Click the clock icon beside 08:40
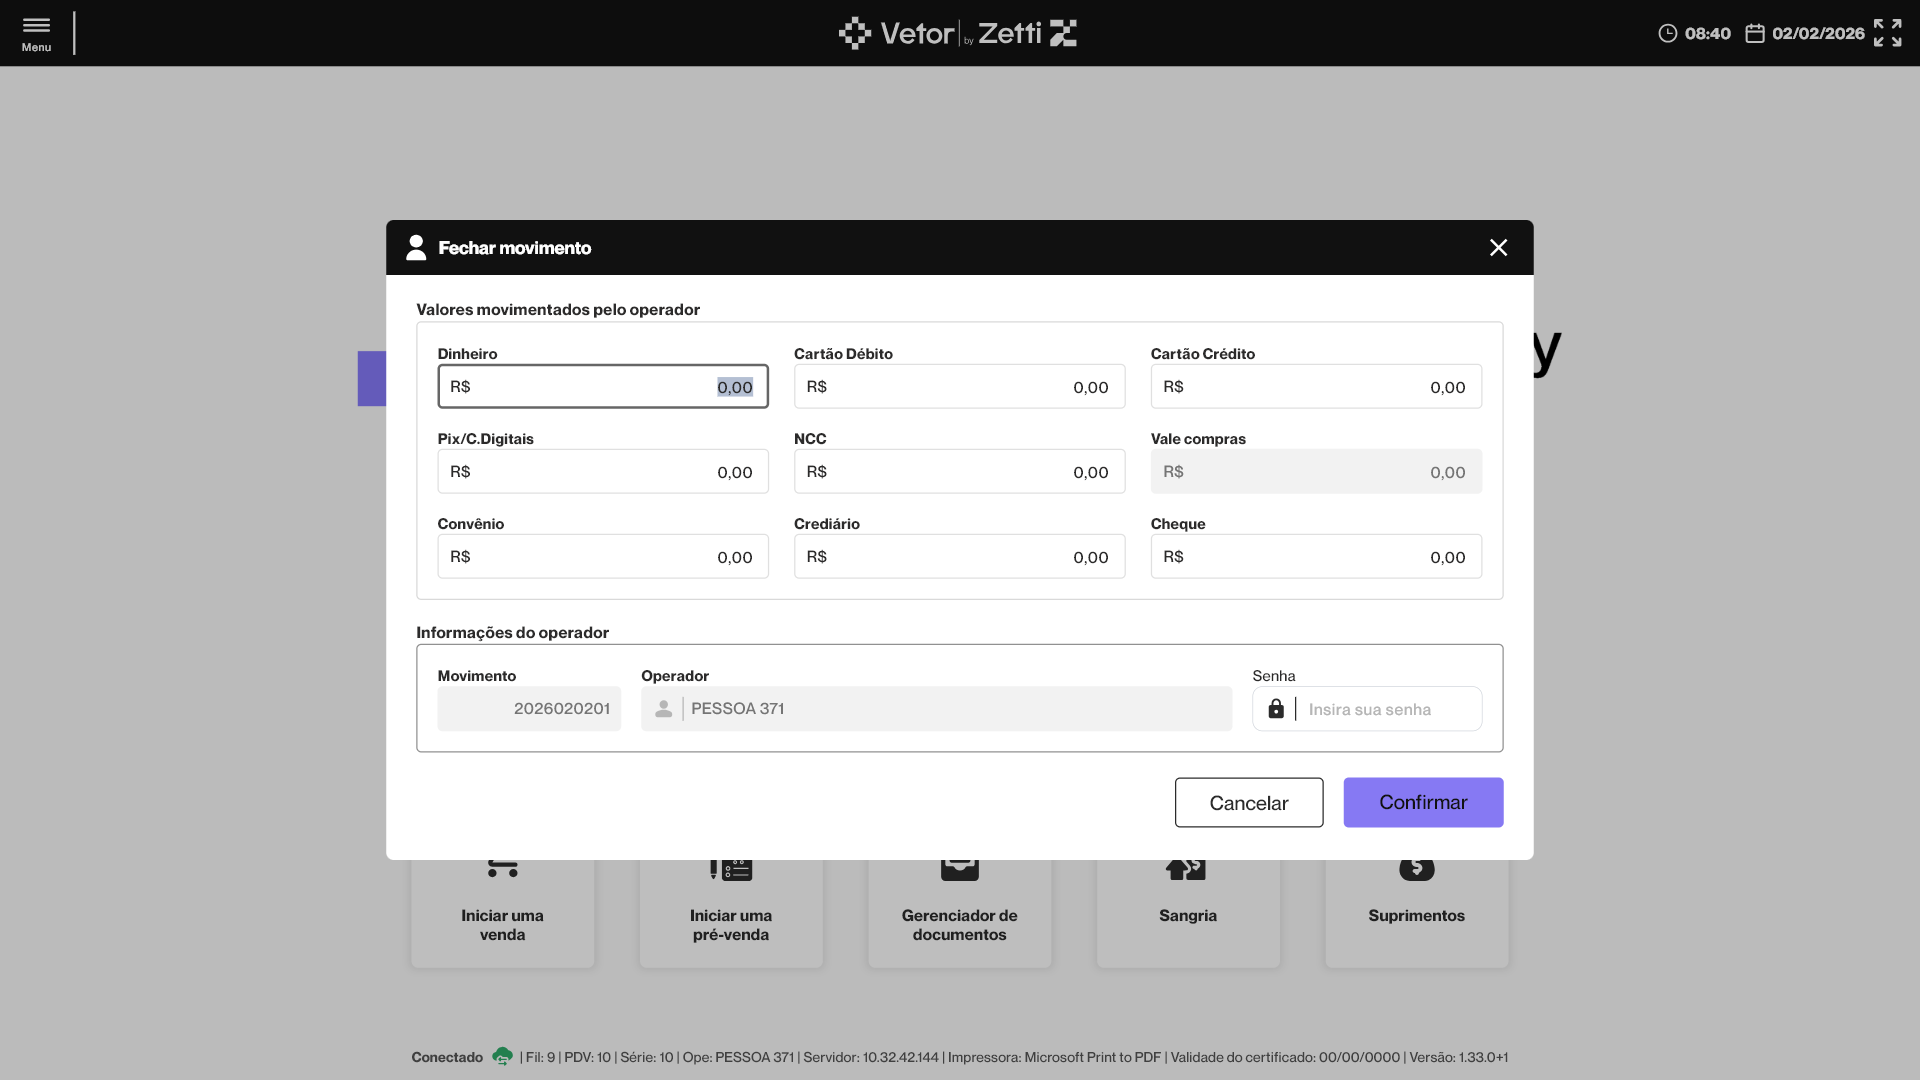Image resolution: width=1920 pixels, height=1080 pixels. click(1667, 33)
